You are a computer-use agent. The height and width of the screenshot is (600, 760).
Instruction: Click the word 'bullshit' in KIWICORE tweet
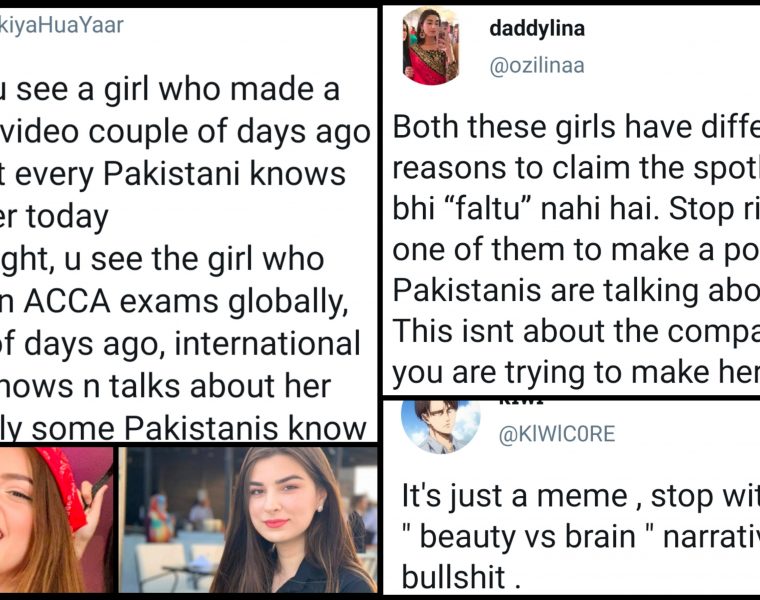pyautogui.click(x=454, y=577)
